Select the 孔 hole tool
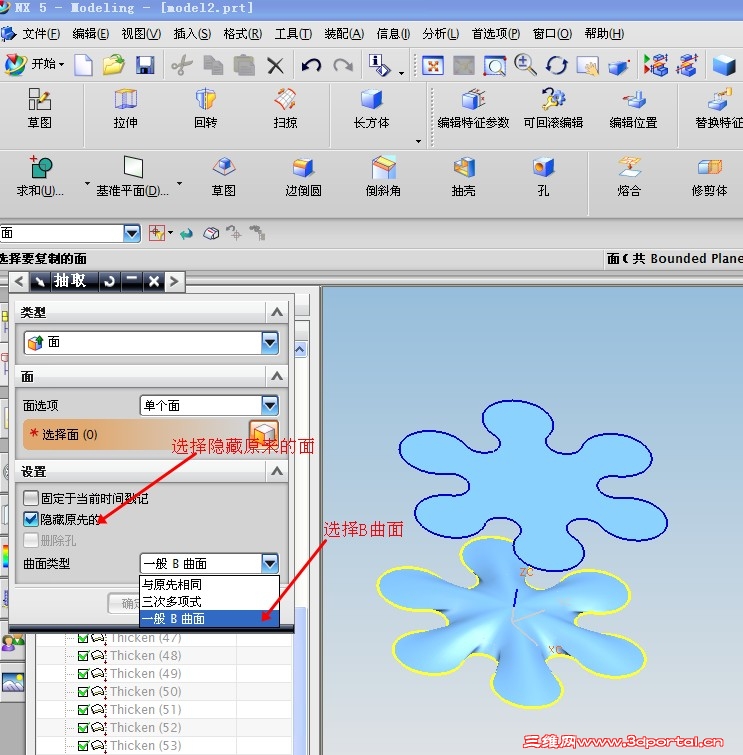Screen dimensions: 743x755 (x=543, y=177)
